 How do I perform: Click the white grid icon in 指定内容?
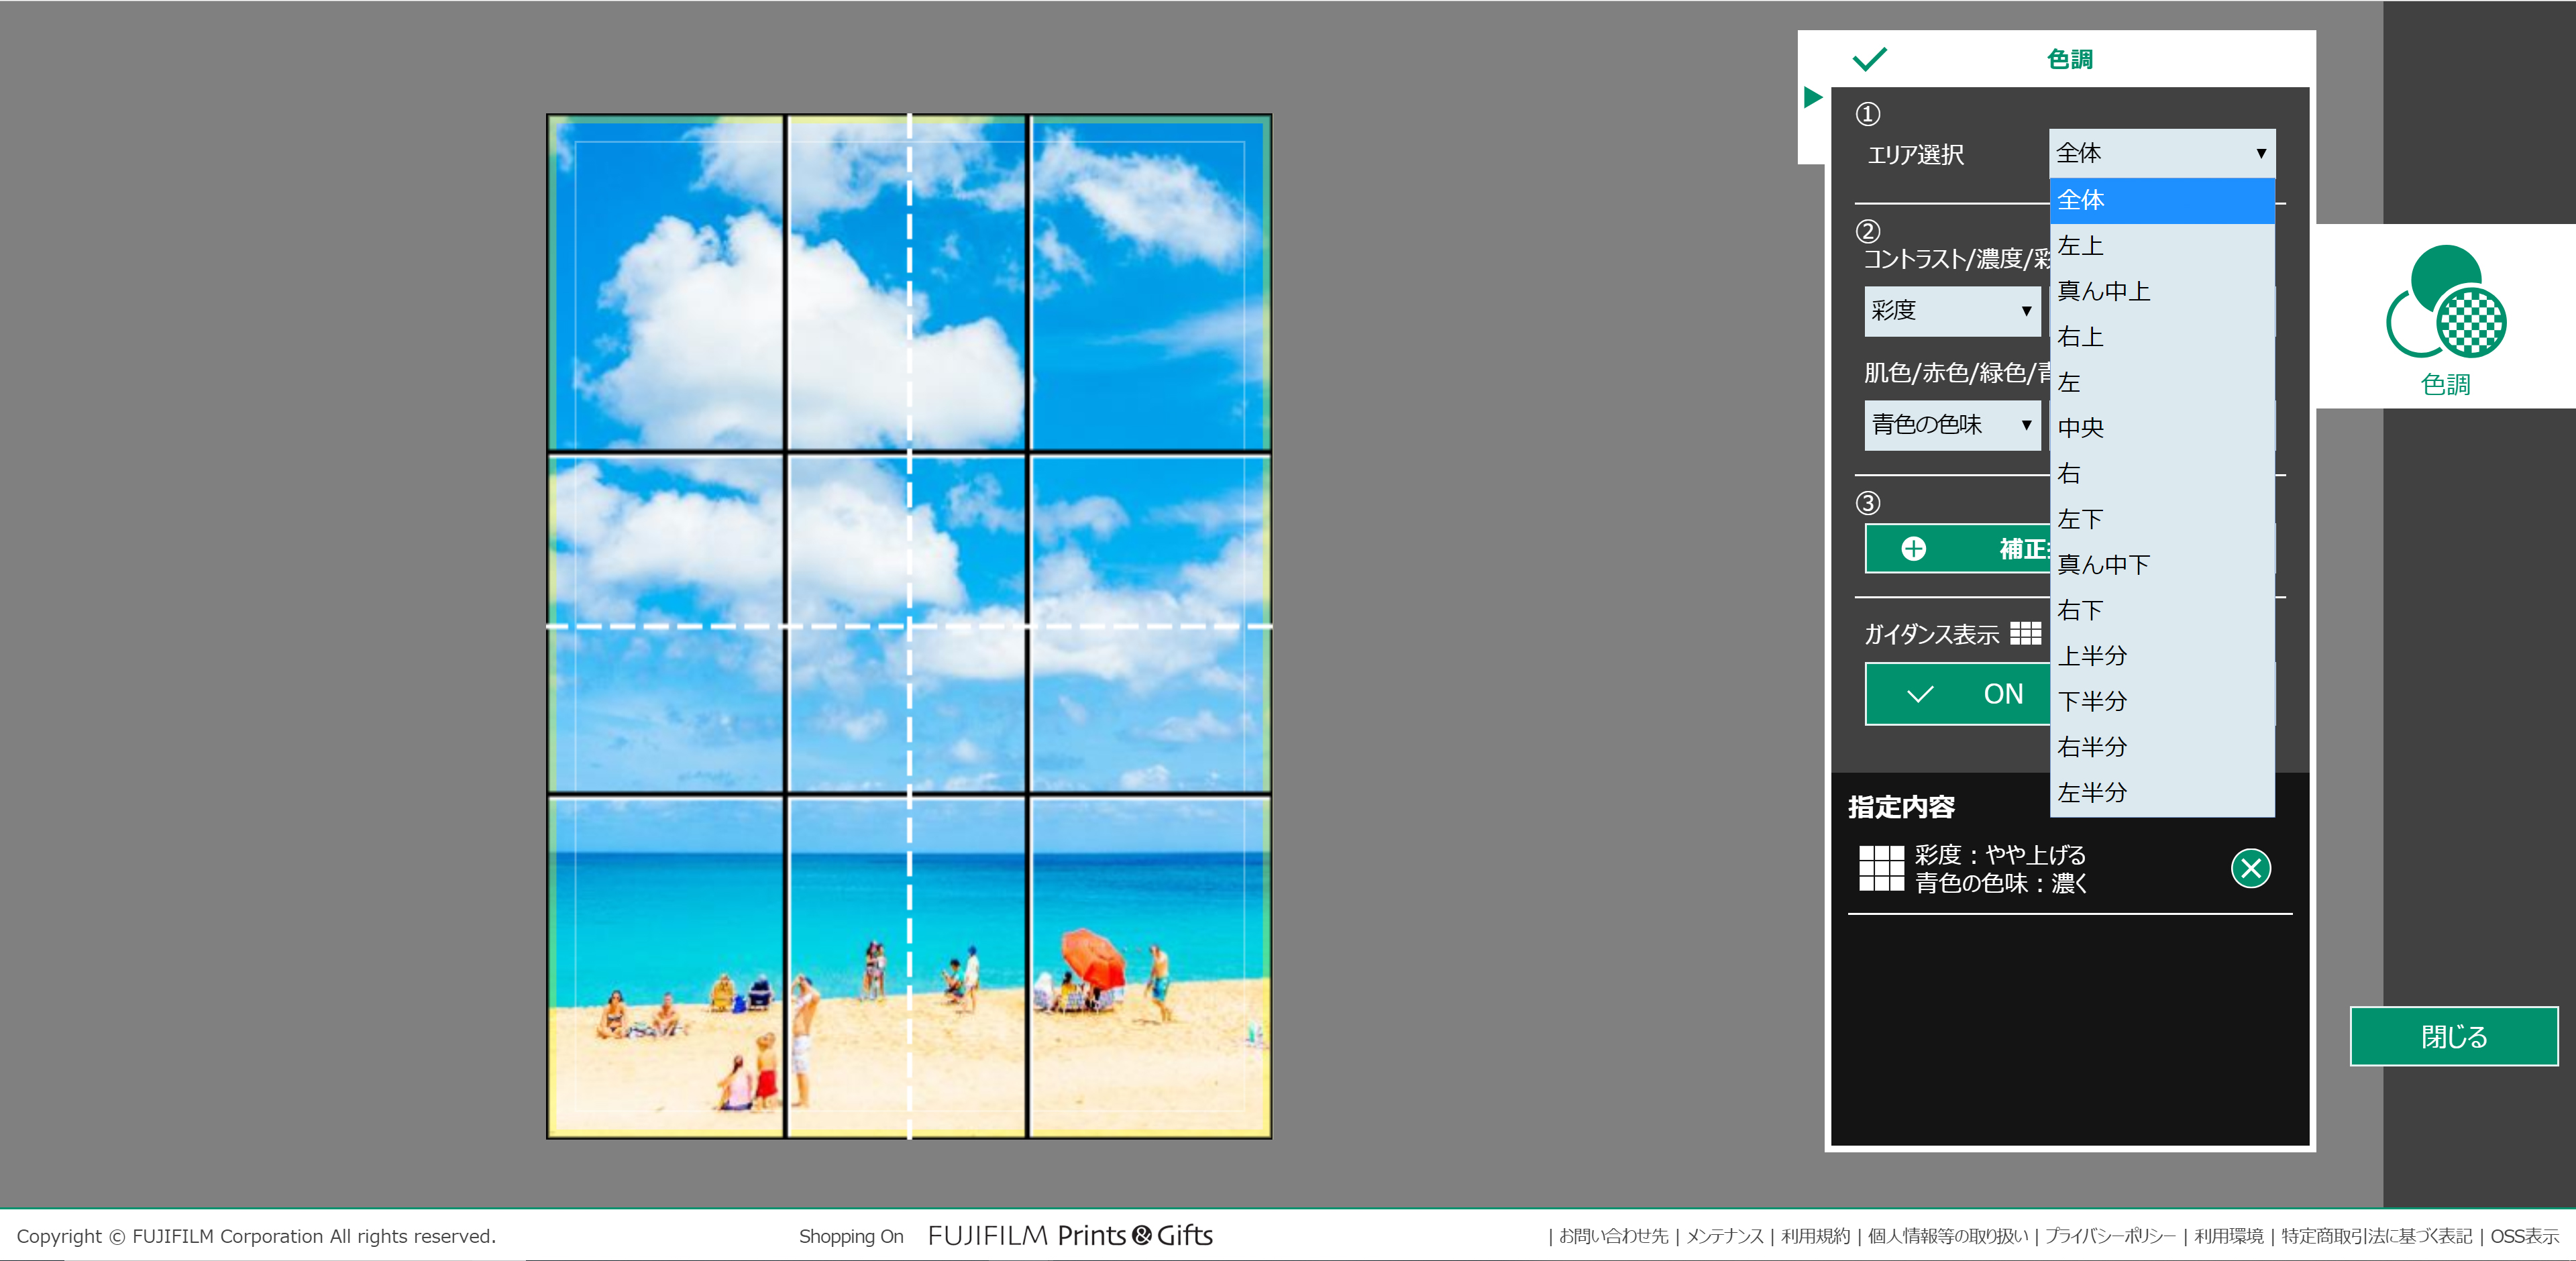pyautogui.click(x=1881, y=868)
